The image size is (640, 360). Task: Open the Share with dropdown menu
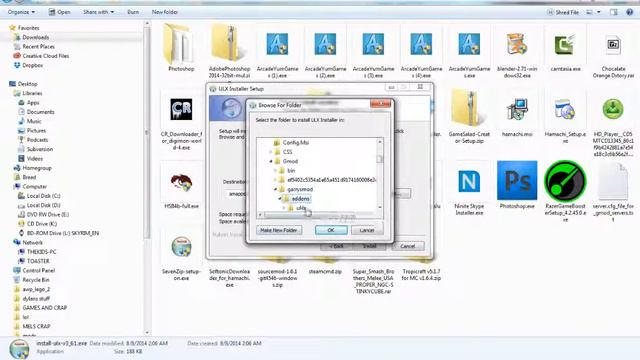[x=99, y=12]
